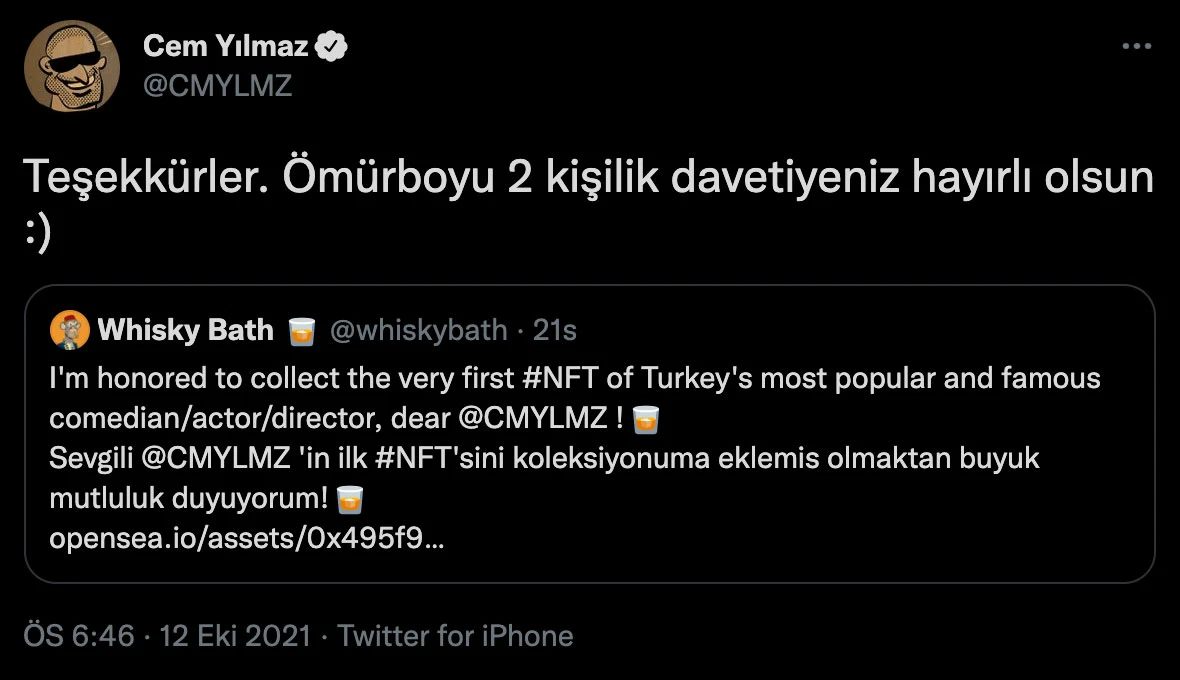Click Twitter for iPhone source label
The height and width of the screenshot is (680, 1180).
(456, 635)
